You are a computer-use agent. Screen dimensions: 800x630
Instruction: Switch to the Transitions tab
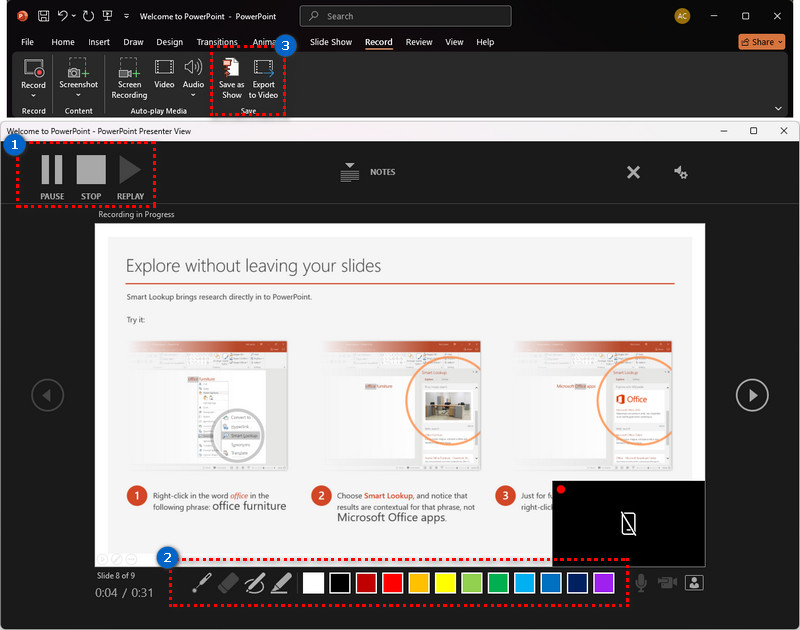pos(217,42)
